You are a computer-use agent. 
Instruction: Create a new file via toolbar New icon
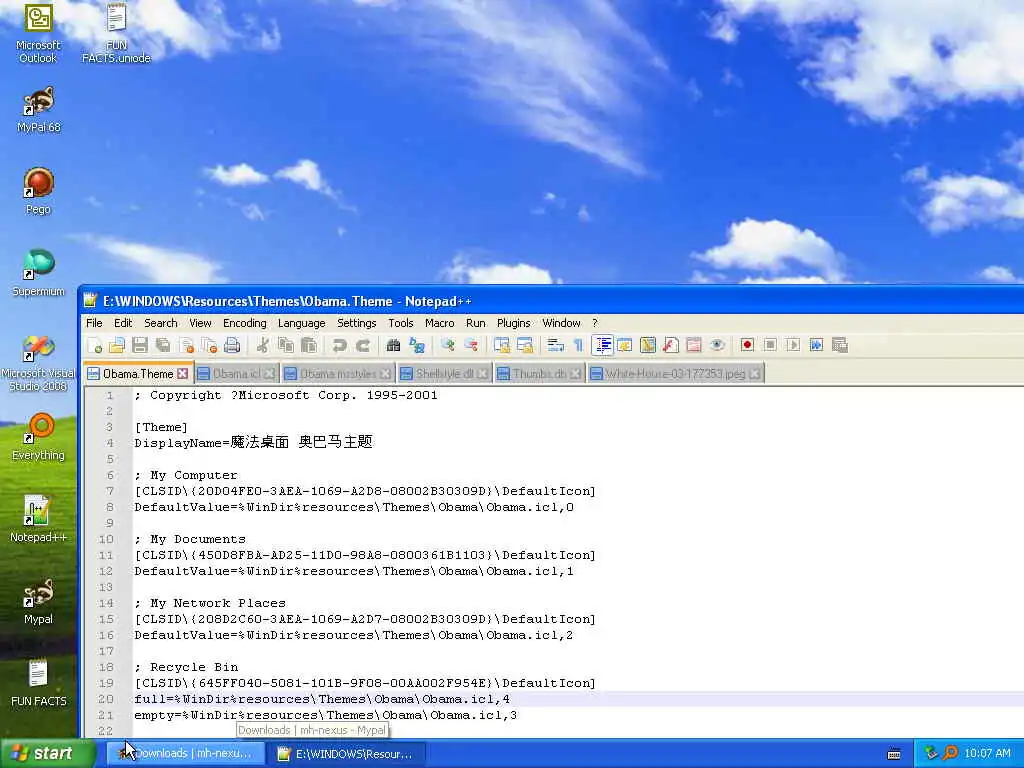point(95,345)
